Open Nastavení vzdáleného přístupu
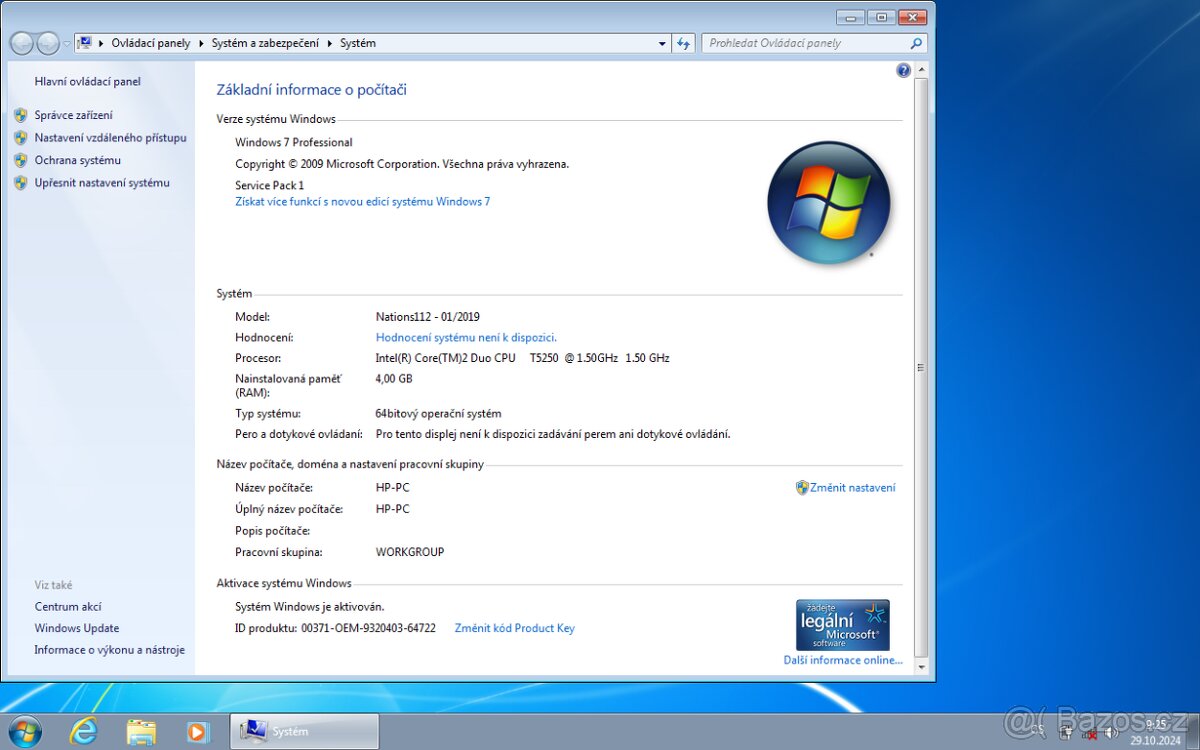Image resolution: width=1200 pixels, height=750 pixels. [x=111, y=138]
